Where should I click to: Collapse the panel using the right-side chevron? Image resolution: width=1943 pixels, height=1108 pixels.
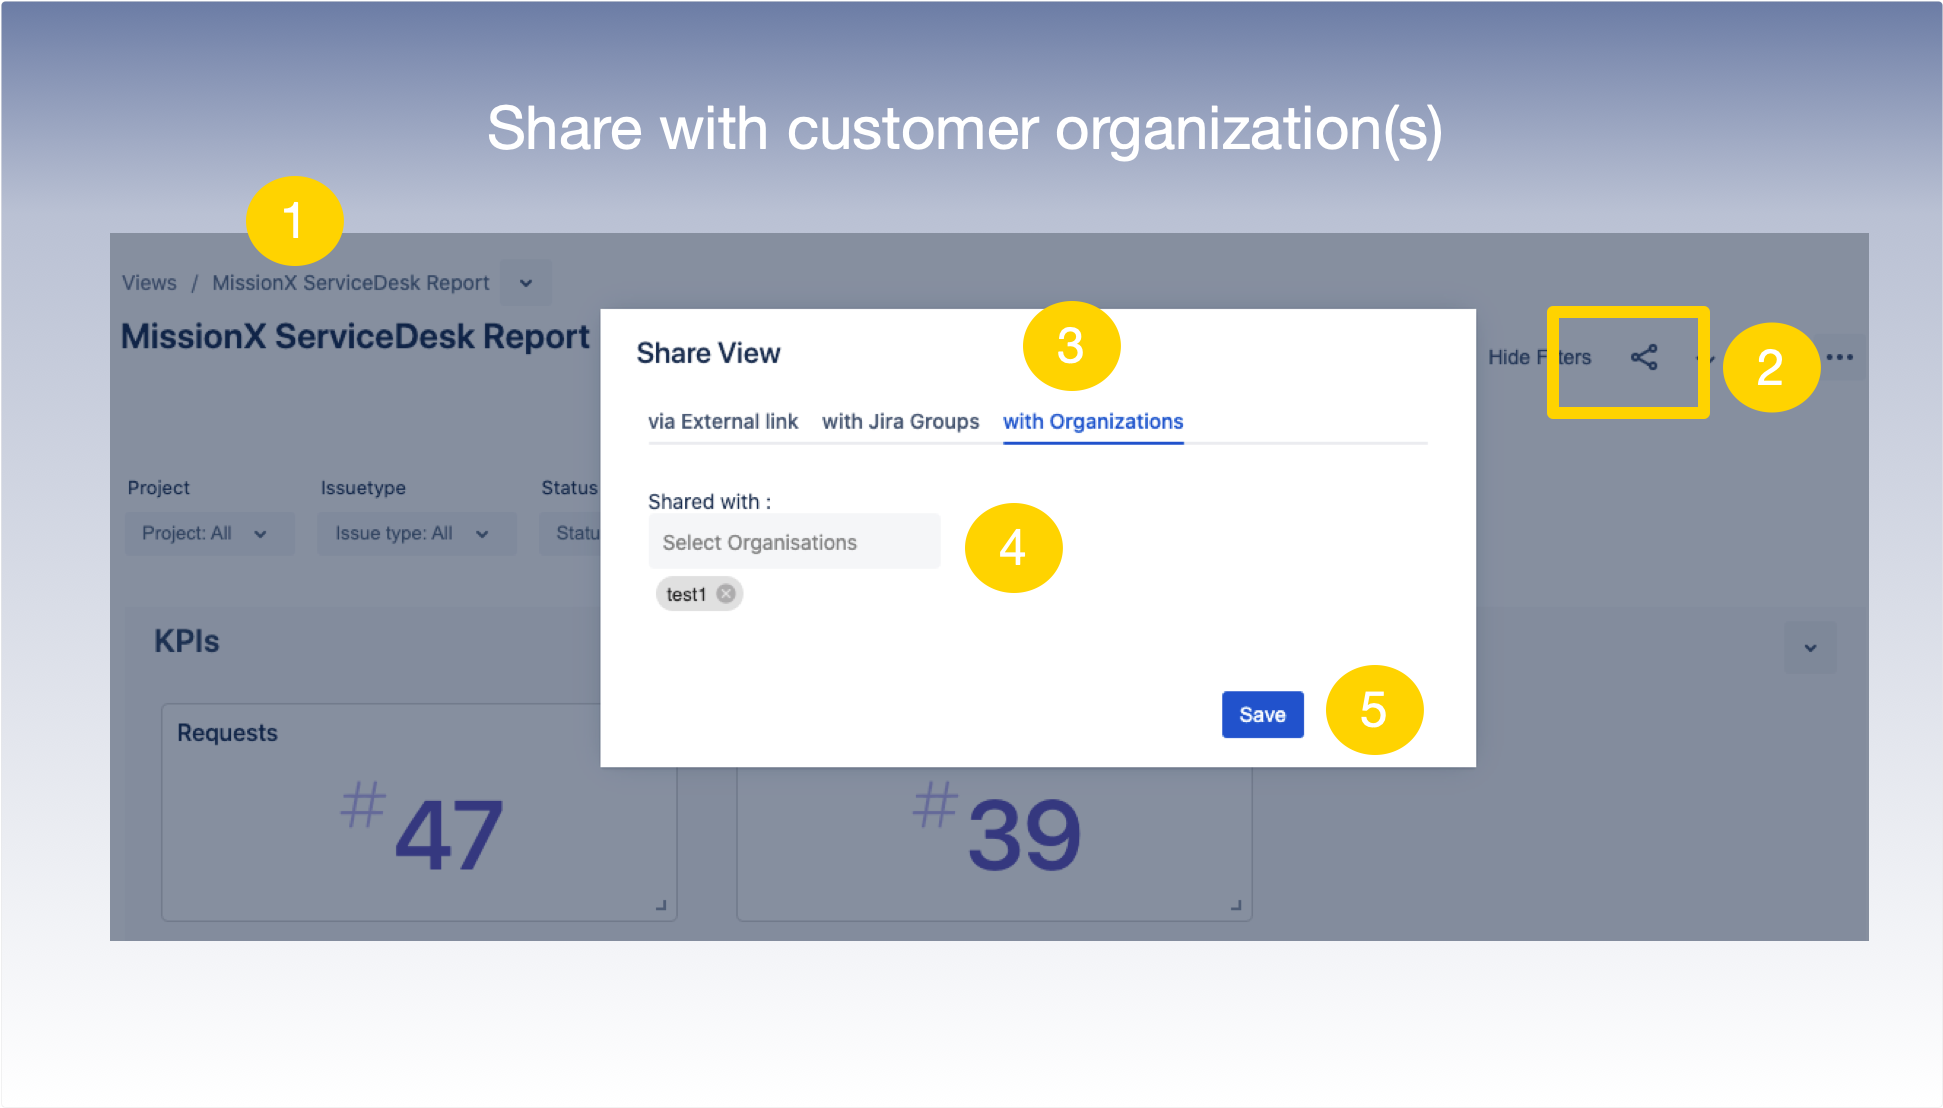point(1810,648)
